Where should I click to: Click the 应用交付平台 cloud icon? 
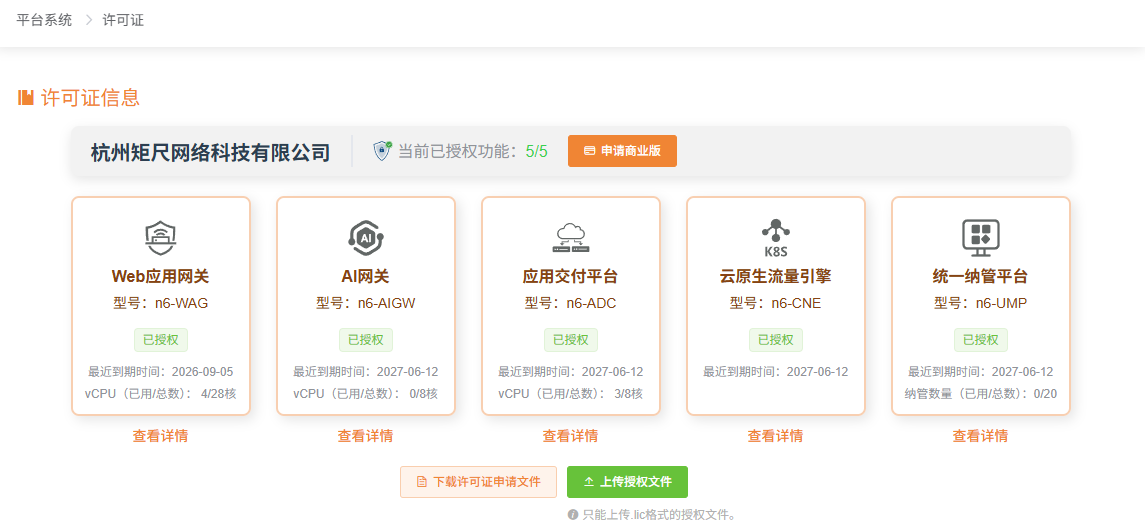[x=571, y=237]
